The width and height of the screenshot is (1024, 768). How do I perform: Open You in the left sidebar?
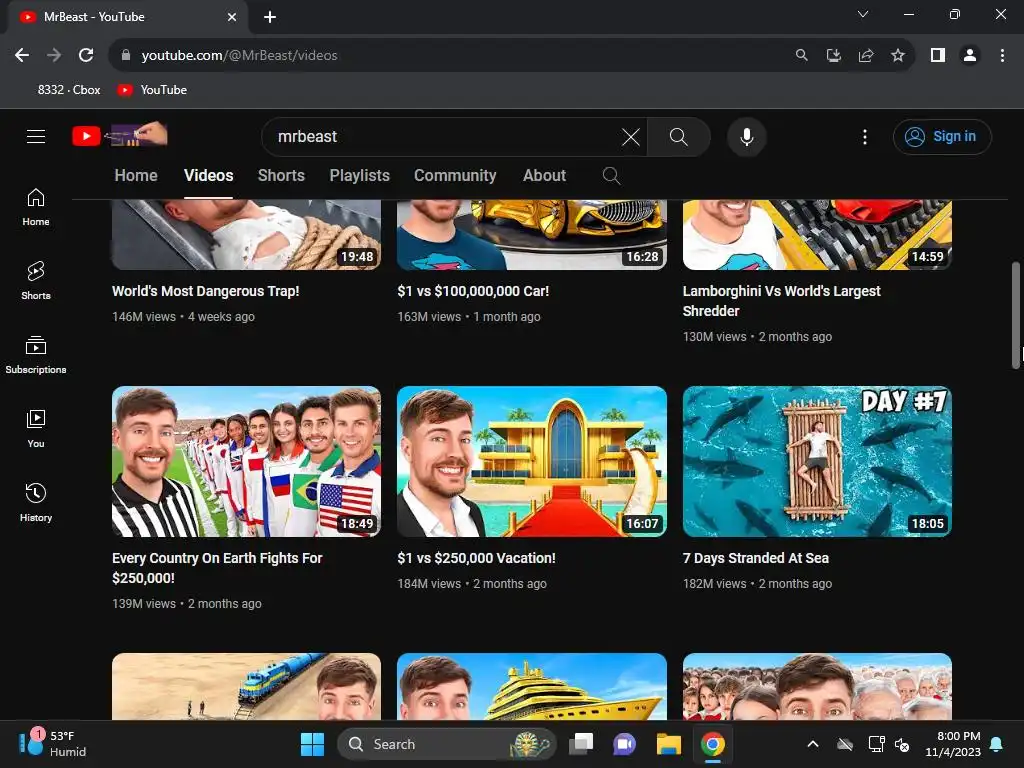(36, 428)
